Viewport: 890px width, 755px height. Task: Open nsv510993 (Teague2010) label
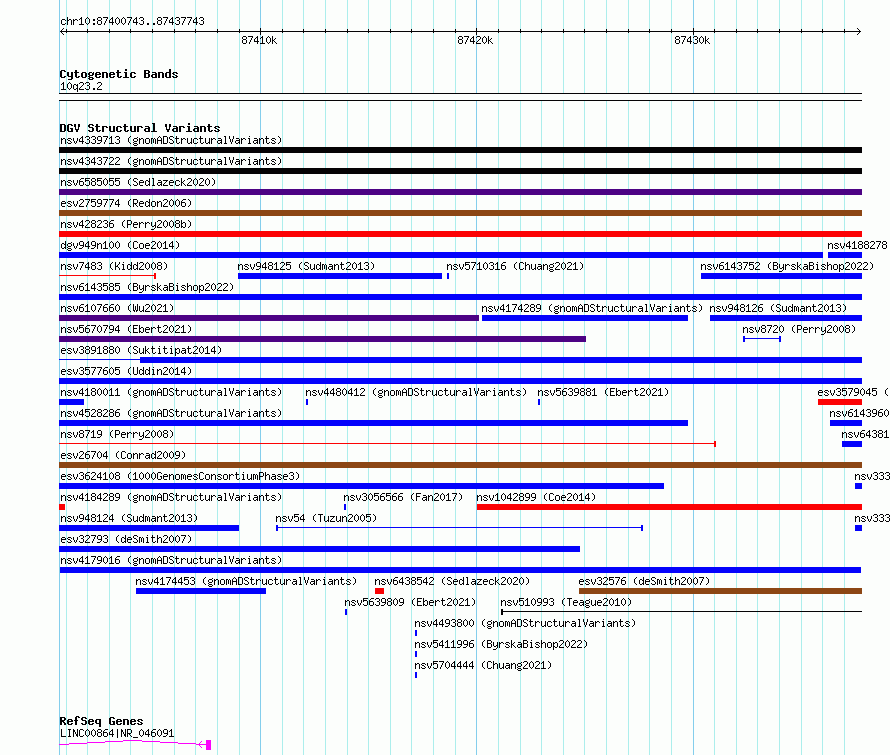click(566, 602)
